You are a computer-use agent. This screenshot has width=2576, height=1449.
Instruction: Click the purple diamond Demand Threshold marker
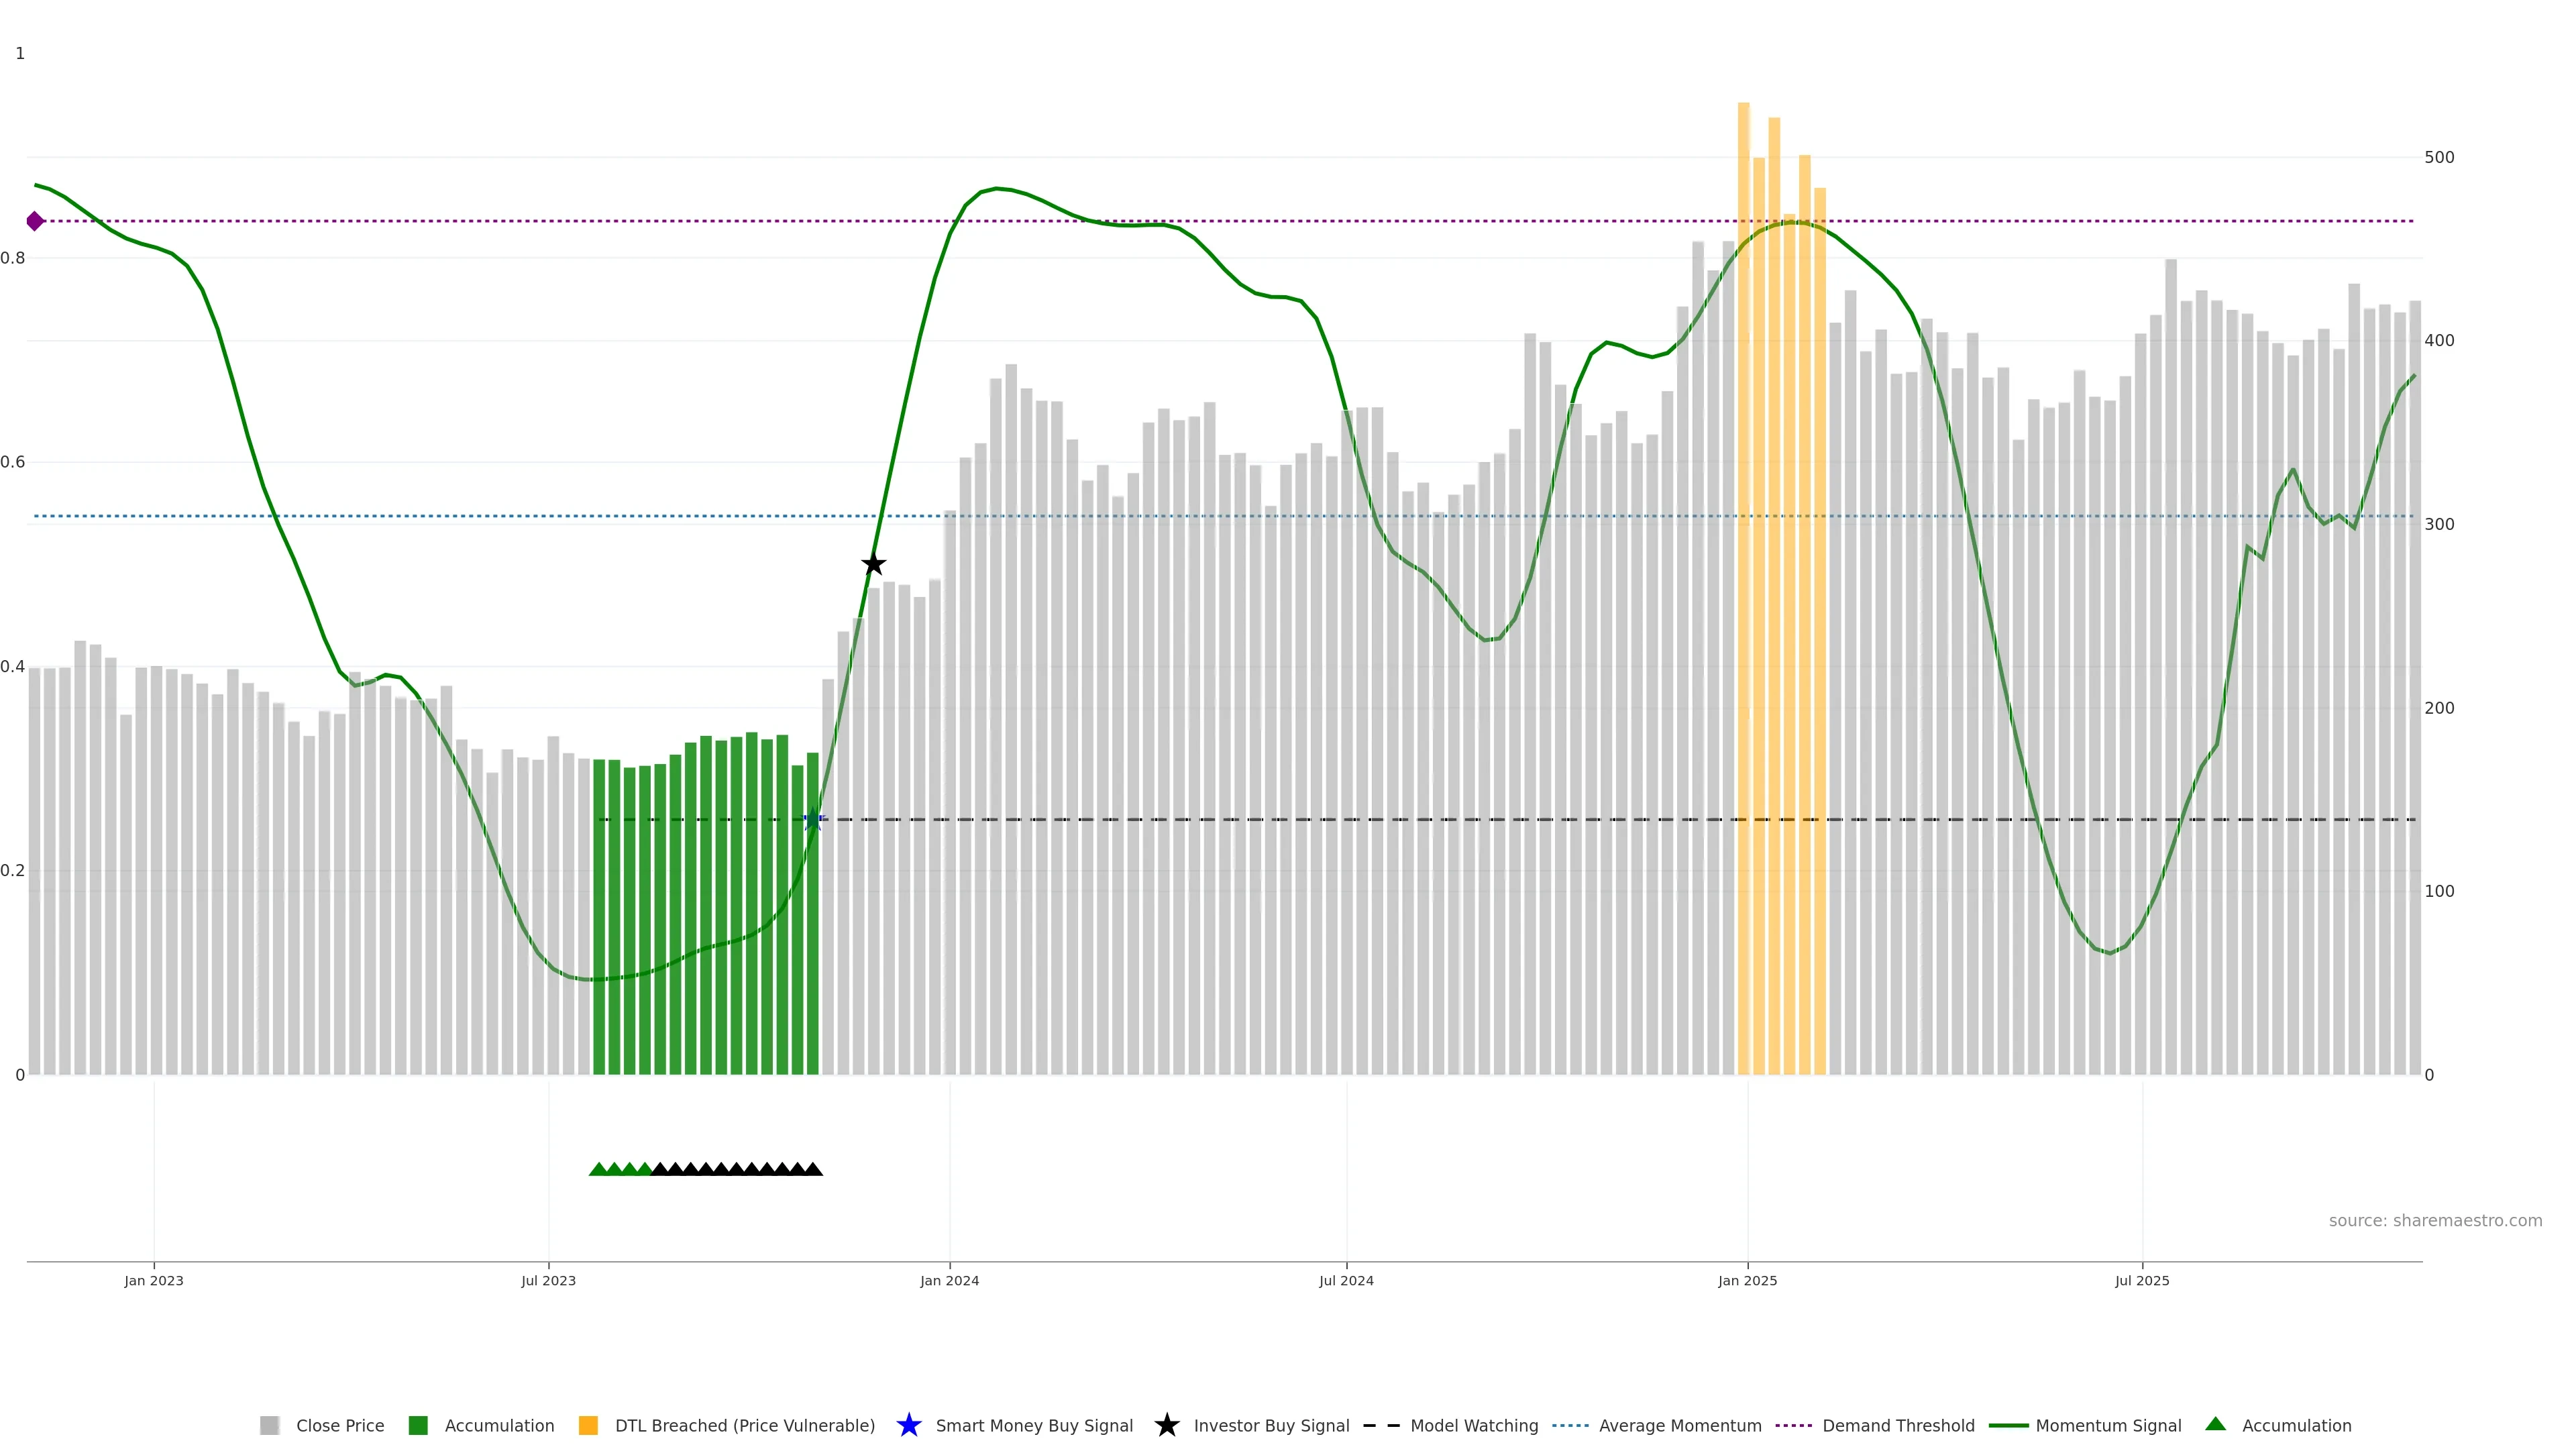35,221
